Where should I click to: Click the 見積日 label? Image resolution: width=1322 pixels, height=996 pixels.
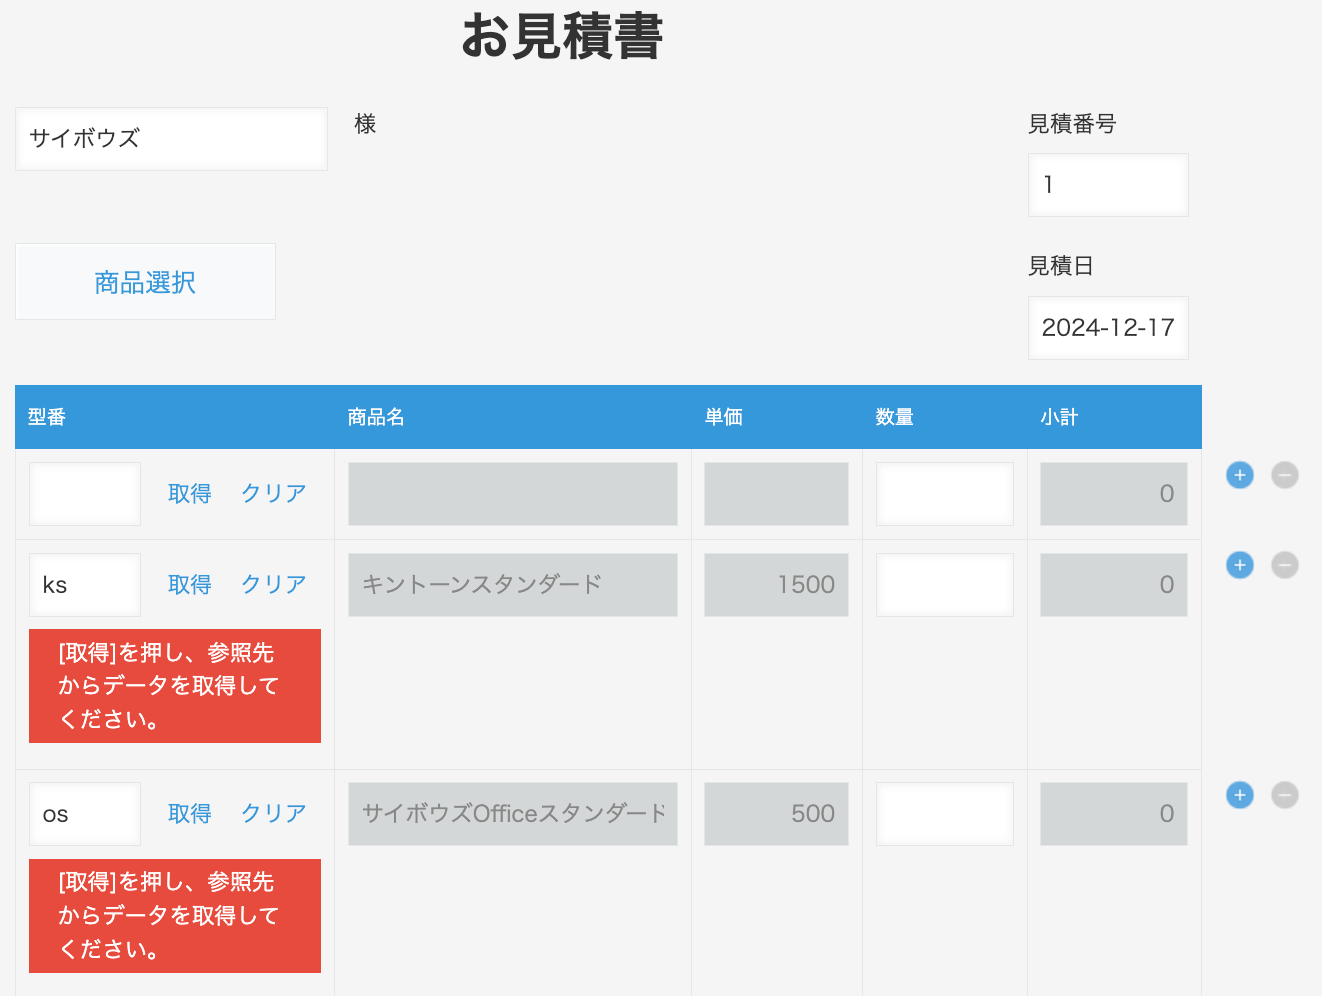tap(1061, 266)
